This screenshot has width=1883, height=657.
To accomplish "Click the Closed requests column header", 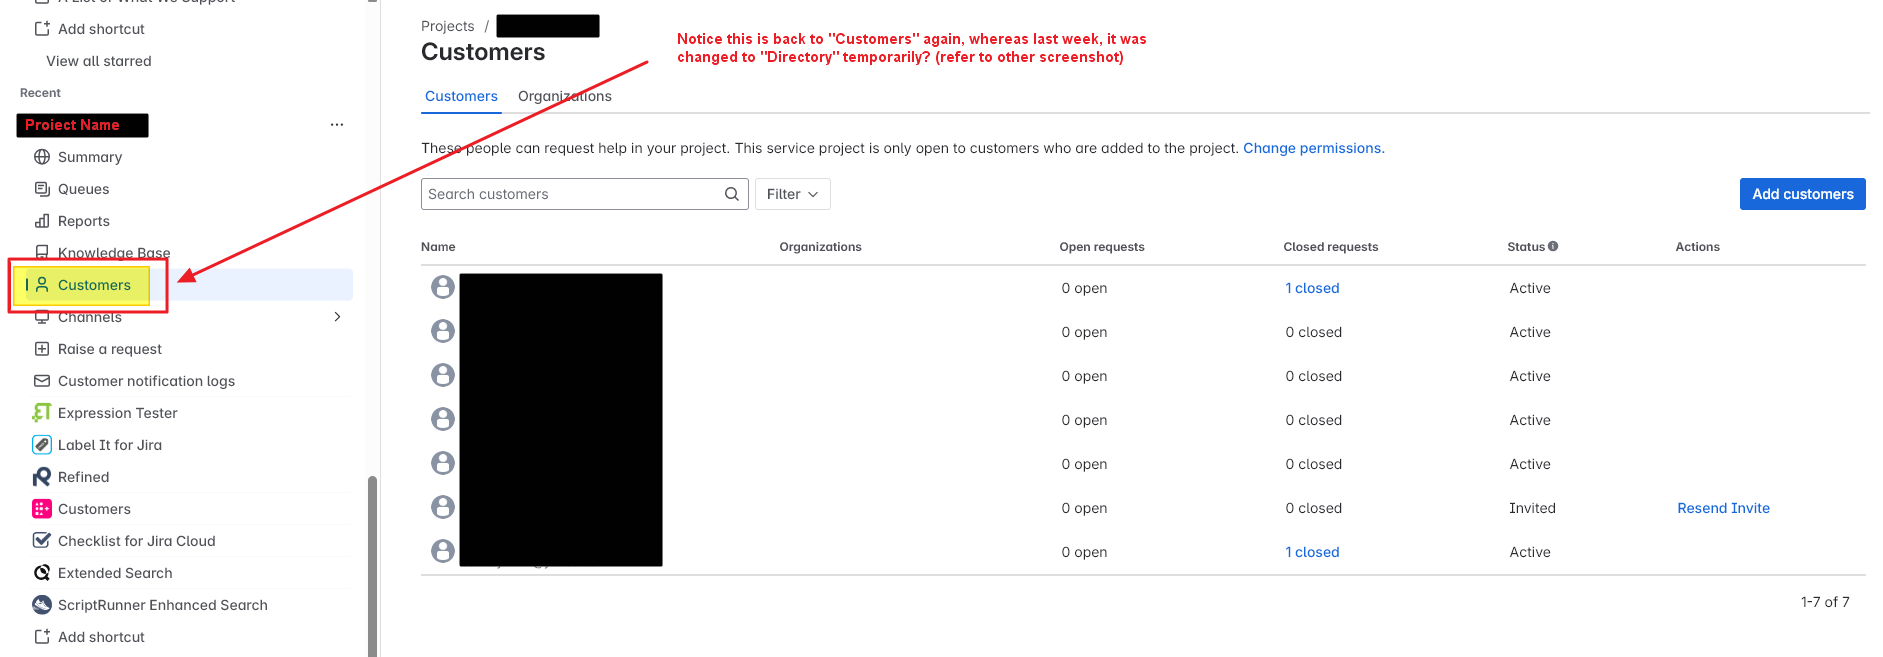I will [1331, 247].
